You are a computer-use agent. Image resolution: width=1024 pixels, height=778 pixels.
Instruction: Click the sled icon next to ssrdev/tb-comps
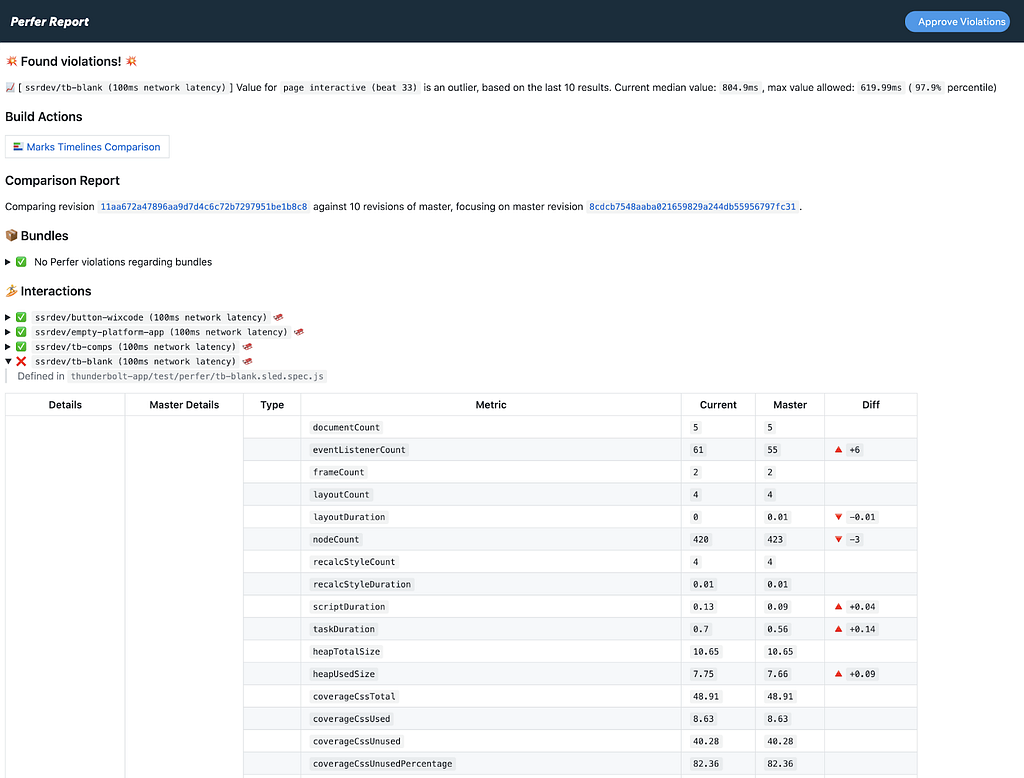pos(248,347)
